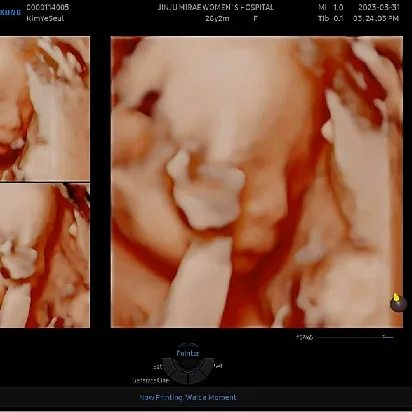
Task: Click the TIb 0.1 value
Action: pos(331,18)
